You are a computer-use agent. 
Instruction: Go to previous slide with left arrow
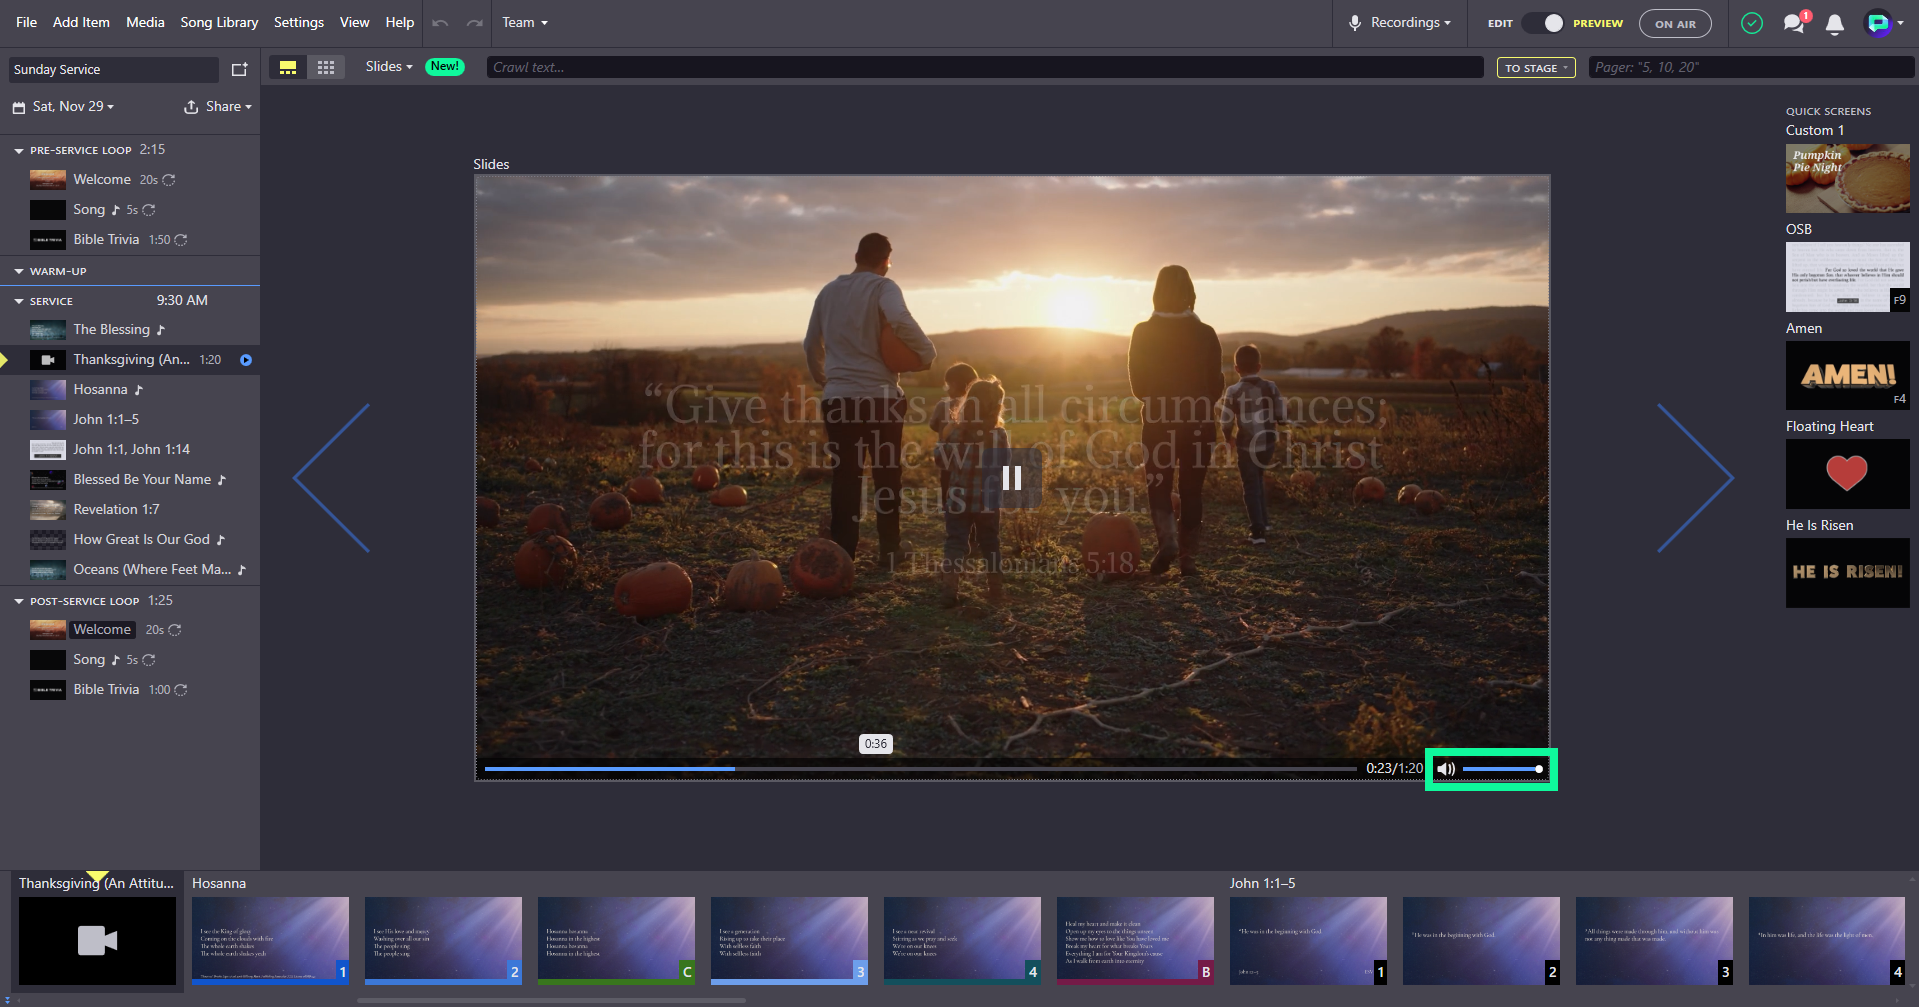[x=332, y=478]
